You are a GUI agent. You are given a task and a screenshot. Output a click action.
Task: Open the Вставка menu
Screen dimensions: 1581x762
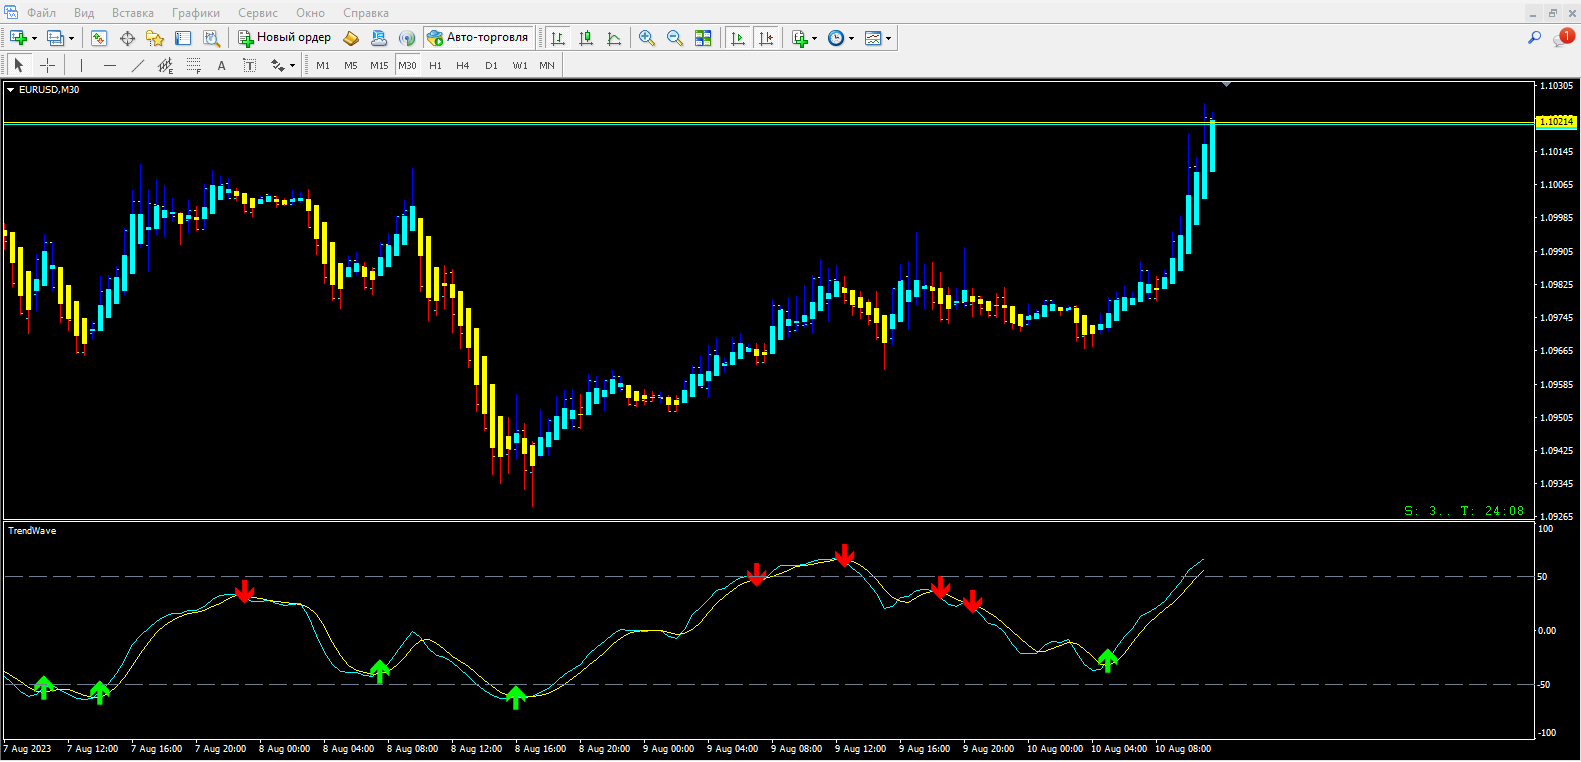pos(133,13)
